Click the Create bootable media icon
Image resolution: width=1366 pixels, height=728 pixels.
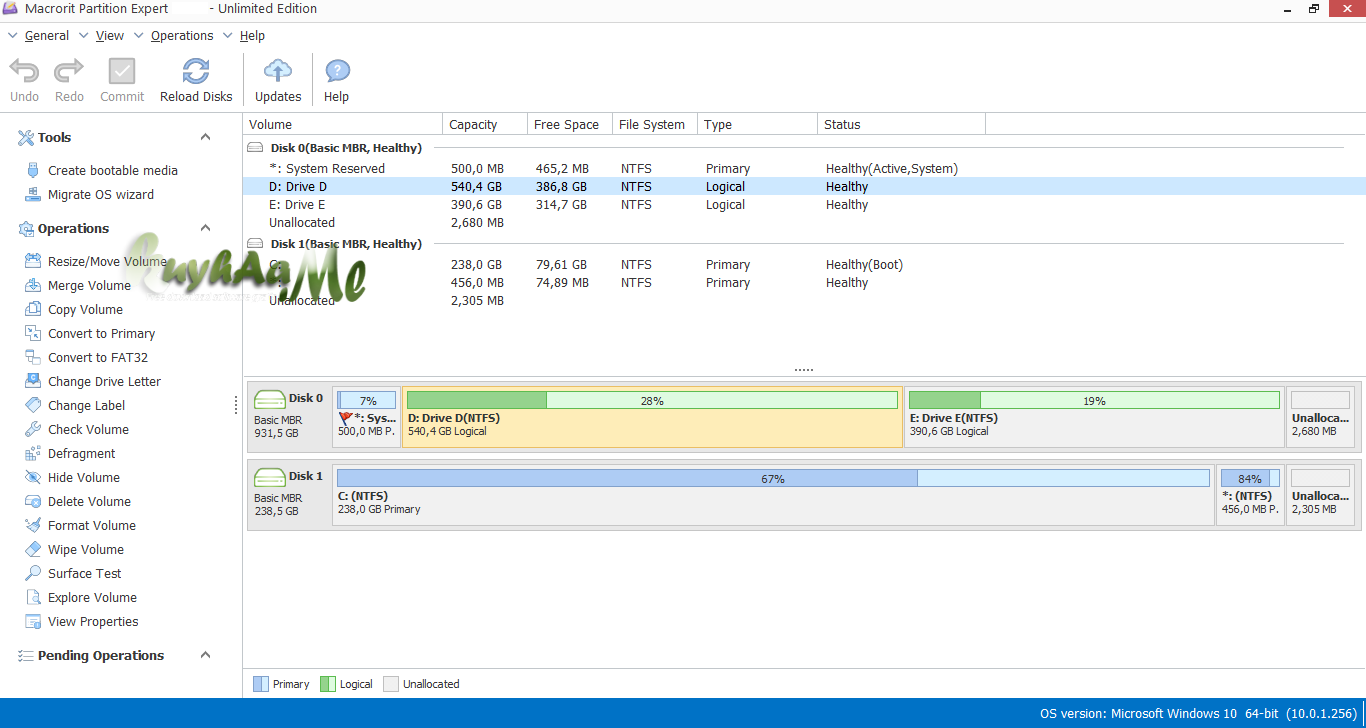32,170
